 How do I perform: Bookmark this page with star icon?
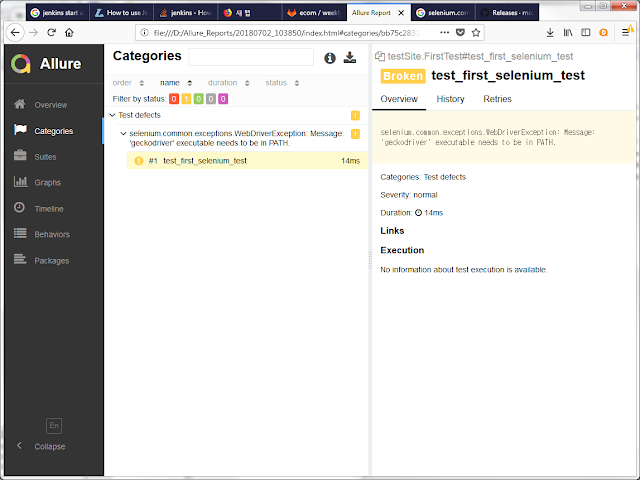pyautogui.click(x=476, y=32)
